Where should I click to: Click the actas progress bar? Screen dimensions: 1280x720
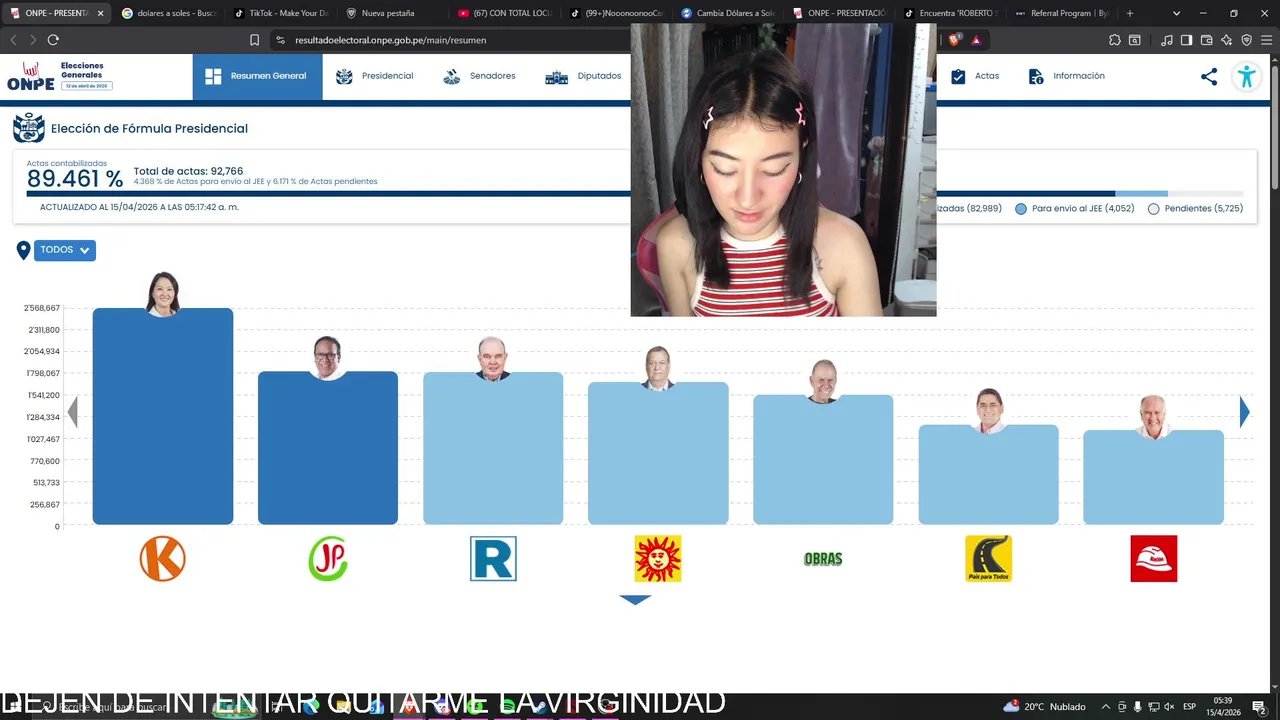pyautogui.click(x=635, y=194)
